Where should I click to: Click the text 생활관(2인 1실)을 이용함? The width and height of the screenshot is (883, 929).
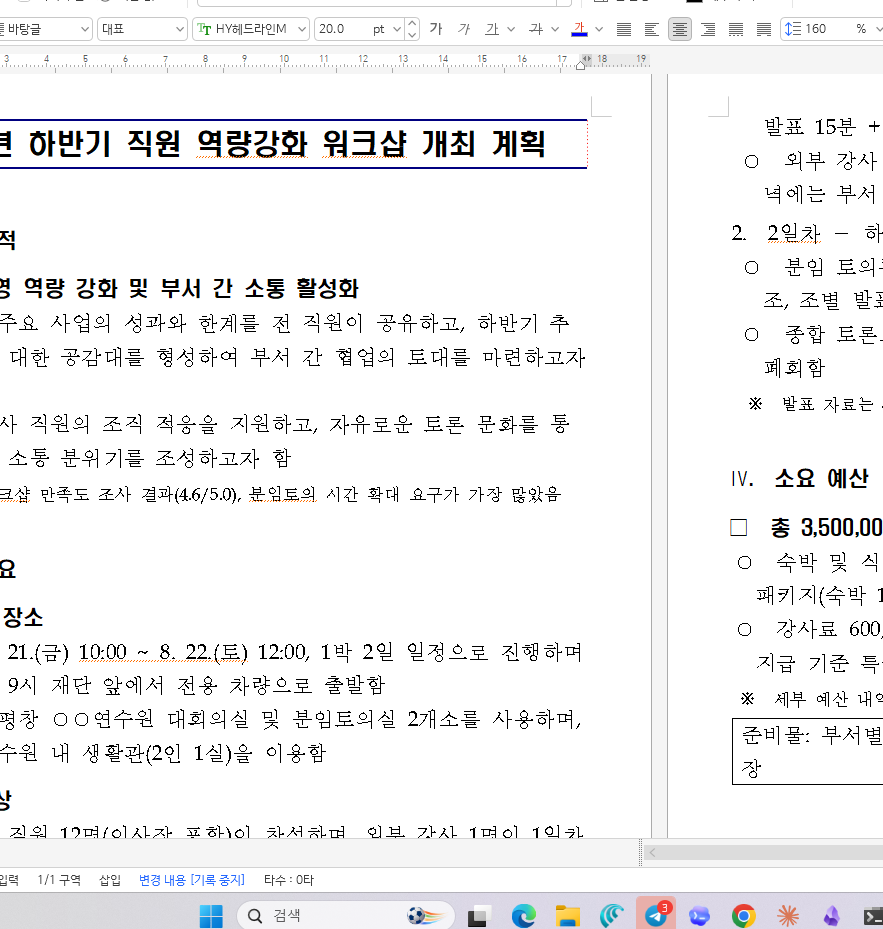pyautogui.click(x=204, y=753)
